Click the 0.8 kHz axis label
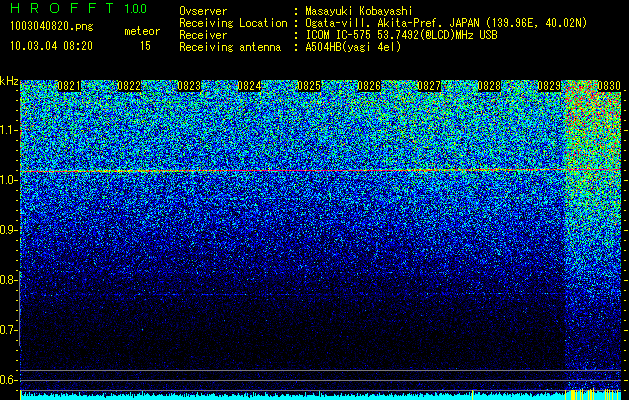 [9, 280]
